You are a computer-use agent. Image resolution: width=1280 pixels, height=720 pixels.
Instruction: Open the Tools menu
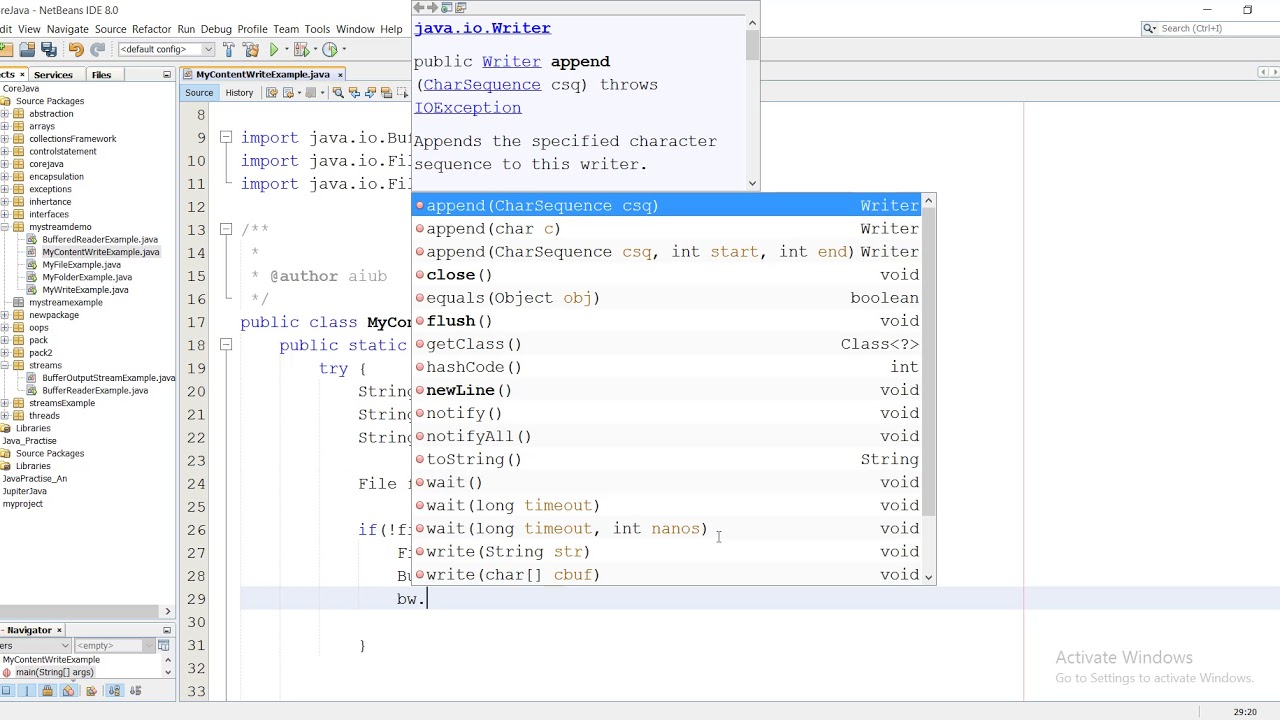point(317,29)
